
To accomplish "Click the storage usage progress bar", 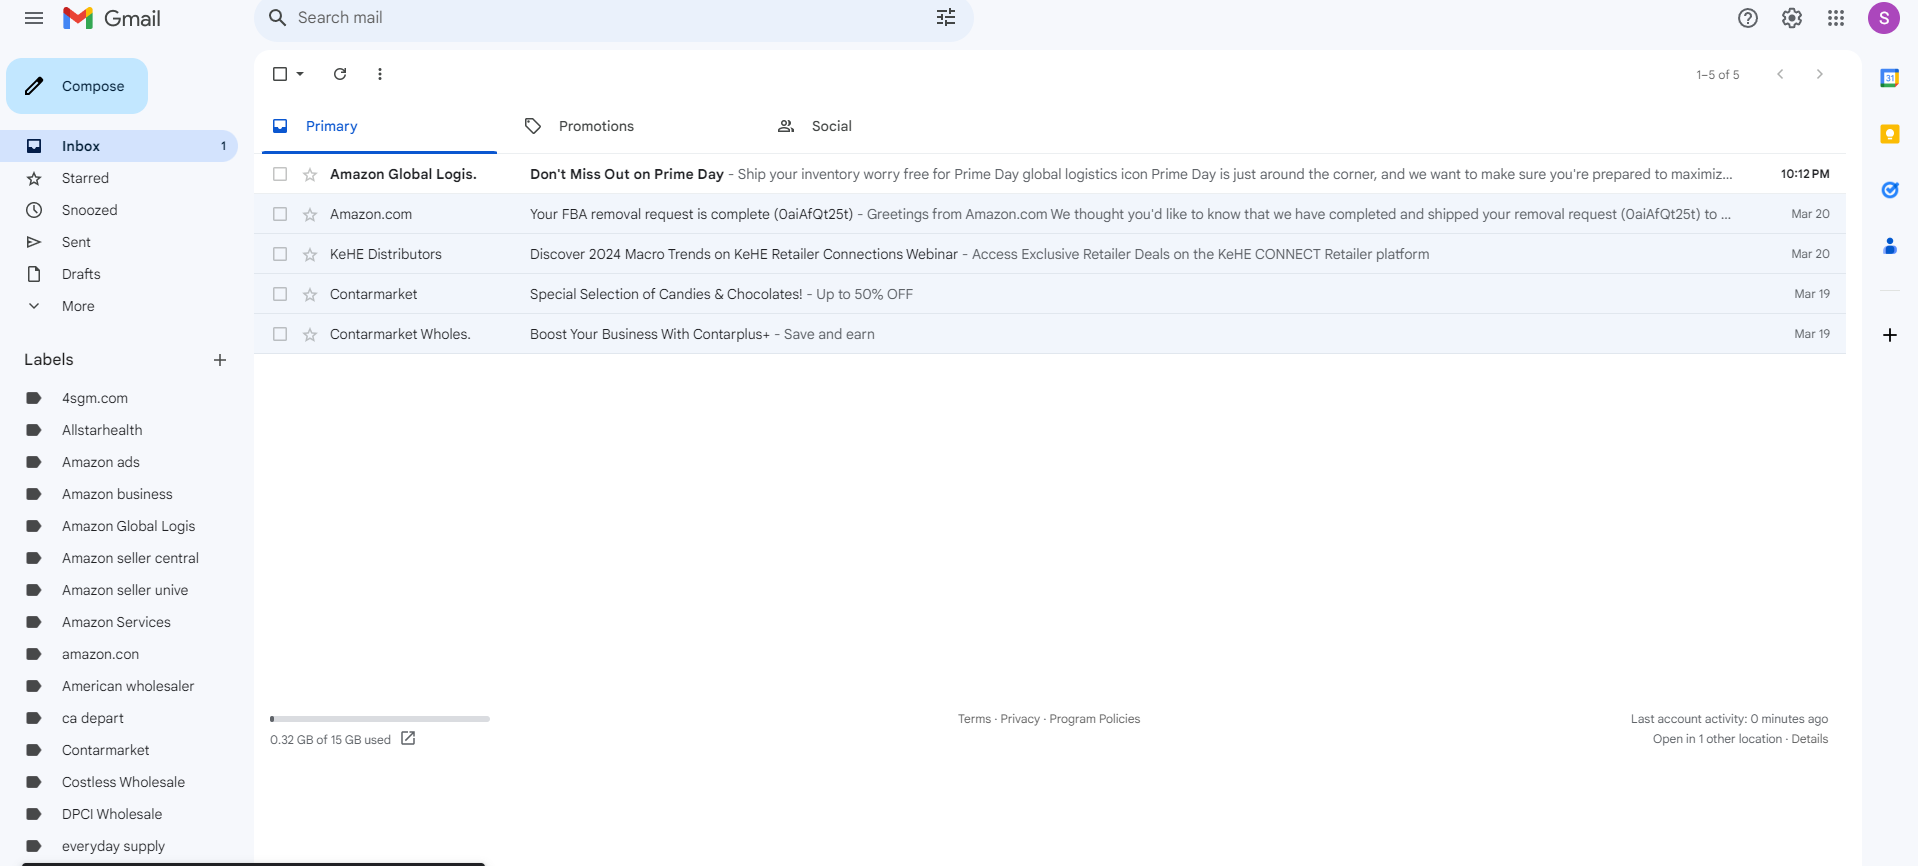I will (x=380, y=719).
